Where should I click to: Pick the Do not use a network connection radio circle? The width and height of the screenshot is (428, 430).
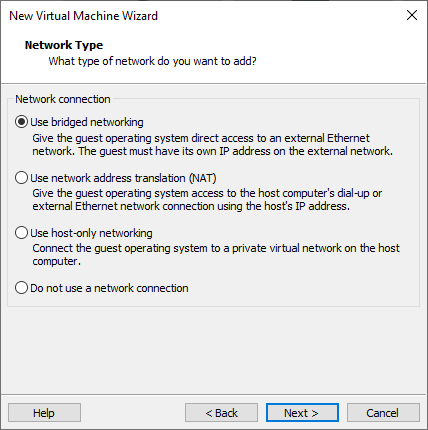21,288
